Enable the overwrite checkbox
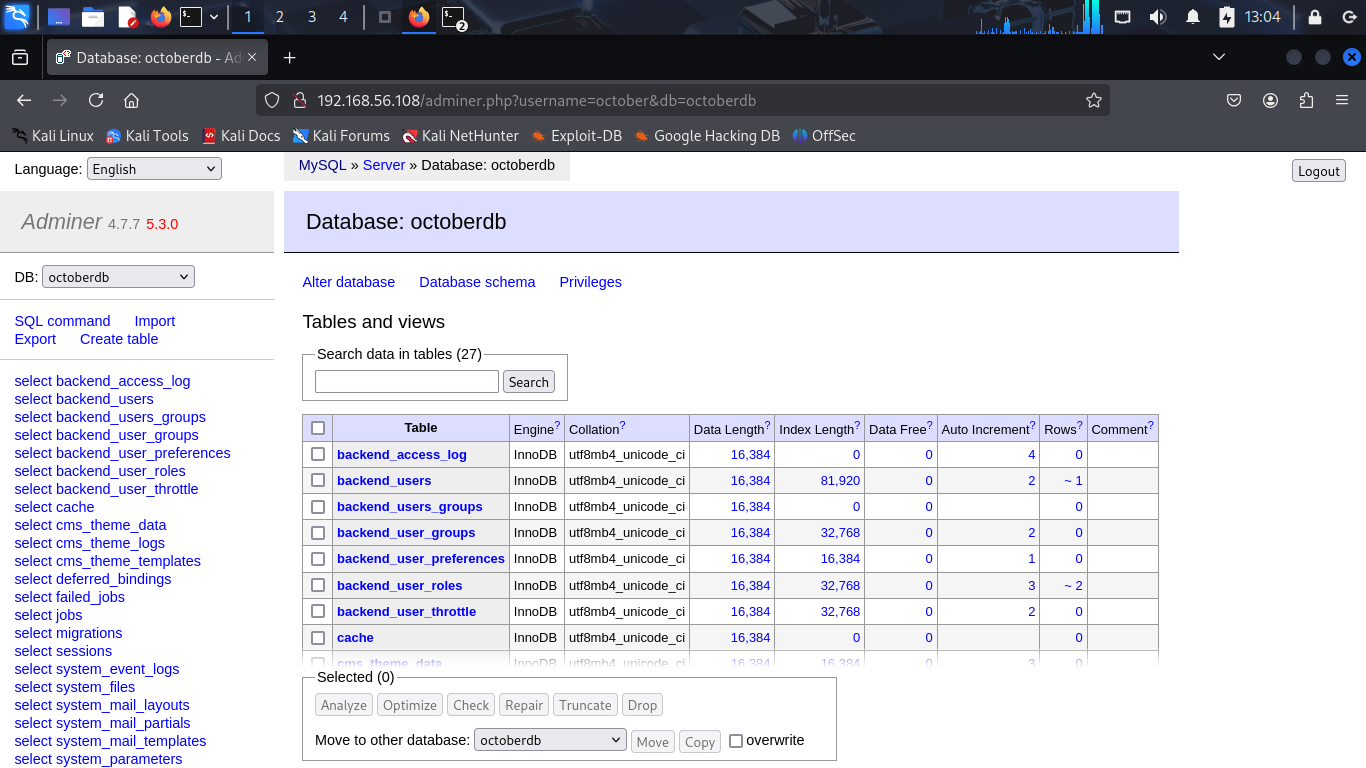The height and width of the screenshot is (768, 1366). tap(736, 741)
